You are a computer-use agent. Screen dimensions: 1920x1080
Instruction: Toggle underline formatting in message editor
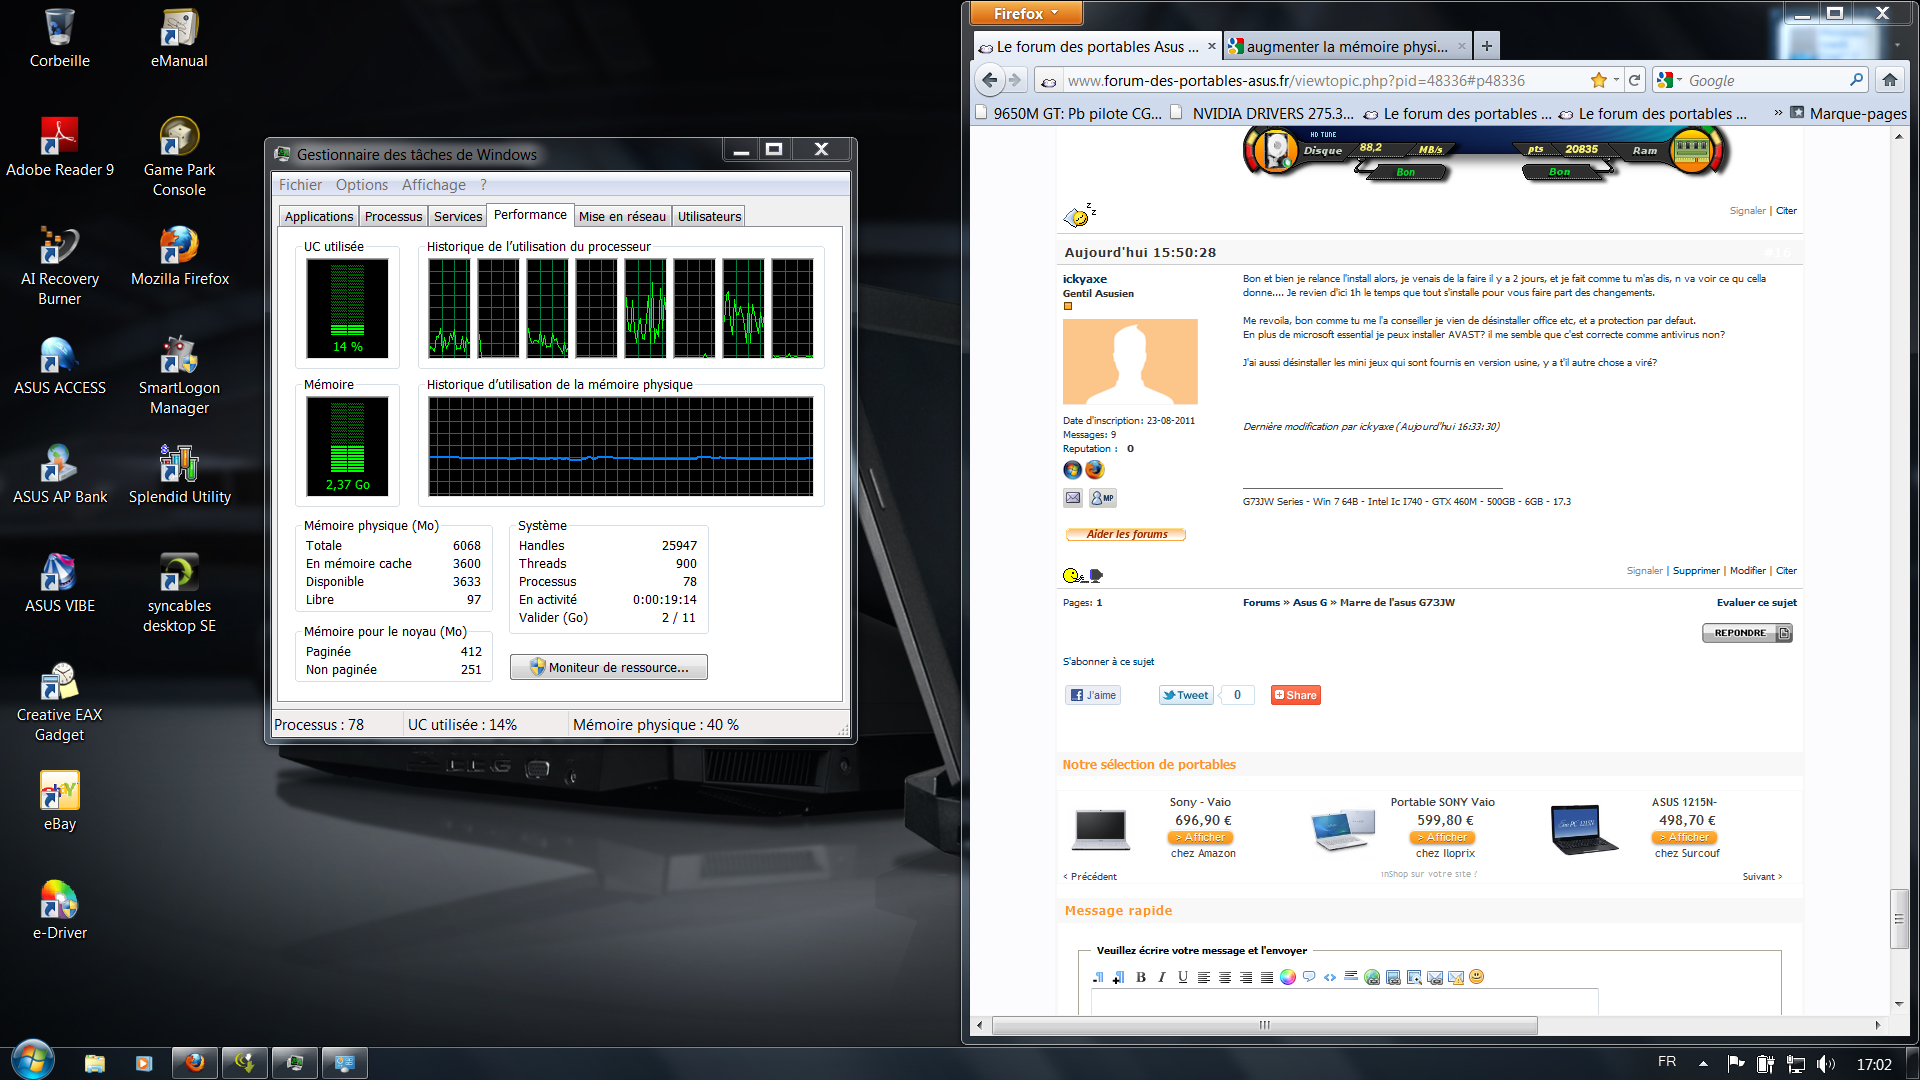pos(1182,977)
